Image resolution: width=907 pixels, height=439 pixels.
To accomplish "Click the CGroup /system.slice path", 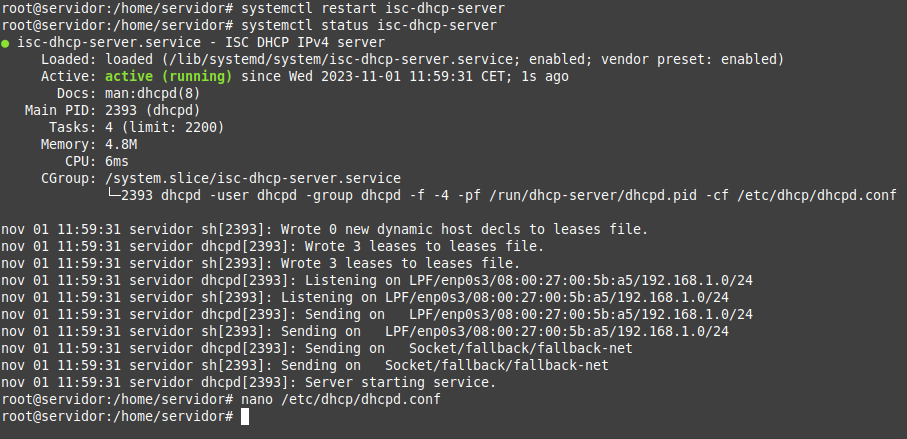I will [x=253, y=178].
